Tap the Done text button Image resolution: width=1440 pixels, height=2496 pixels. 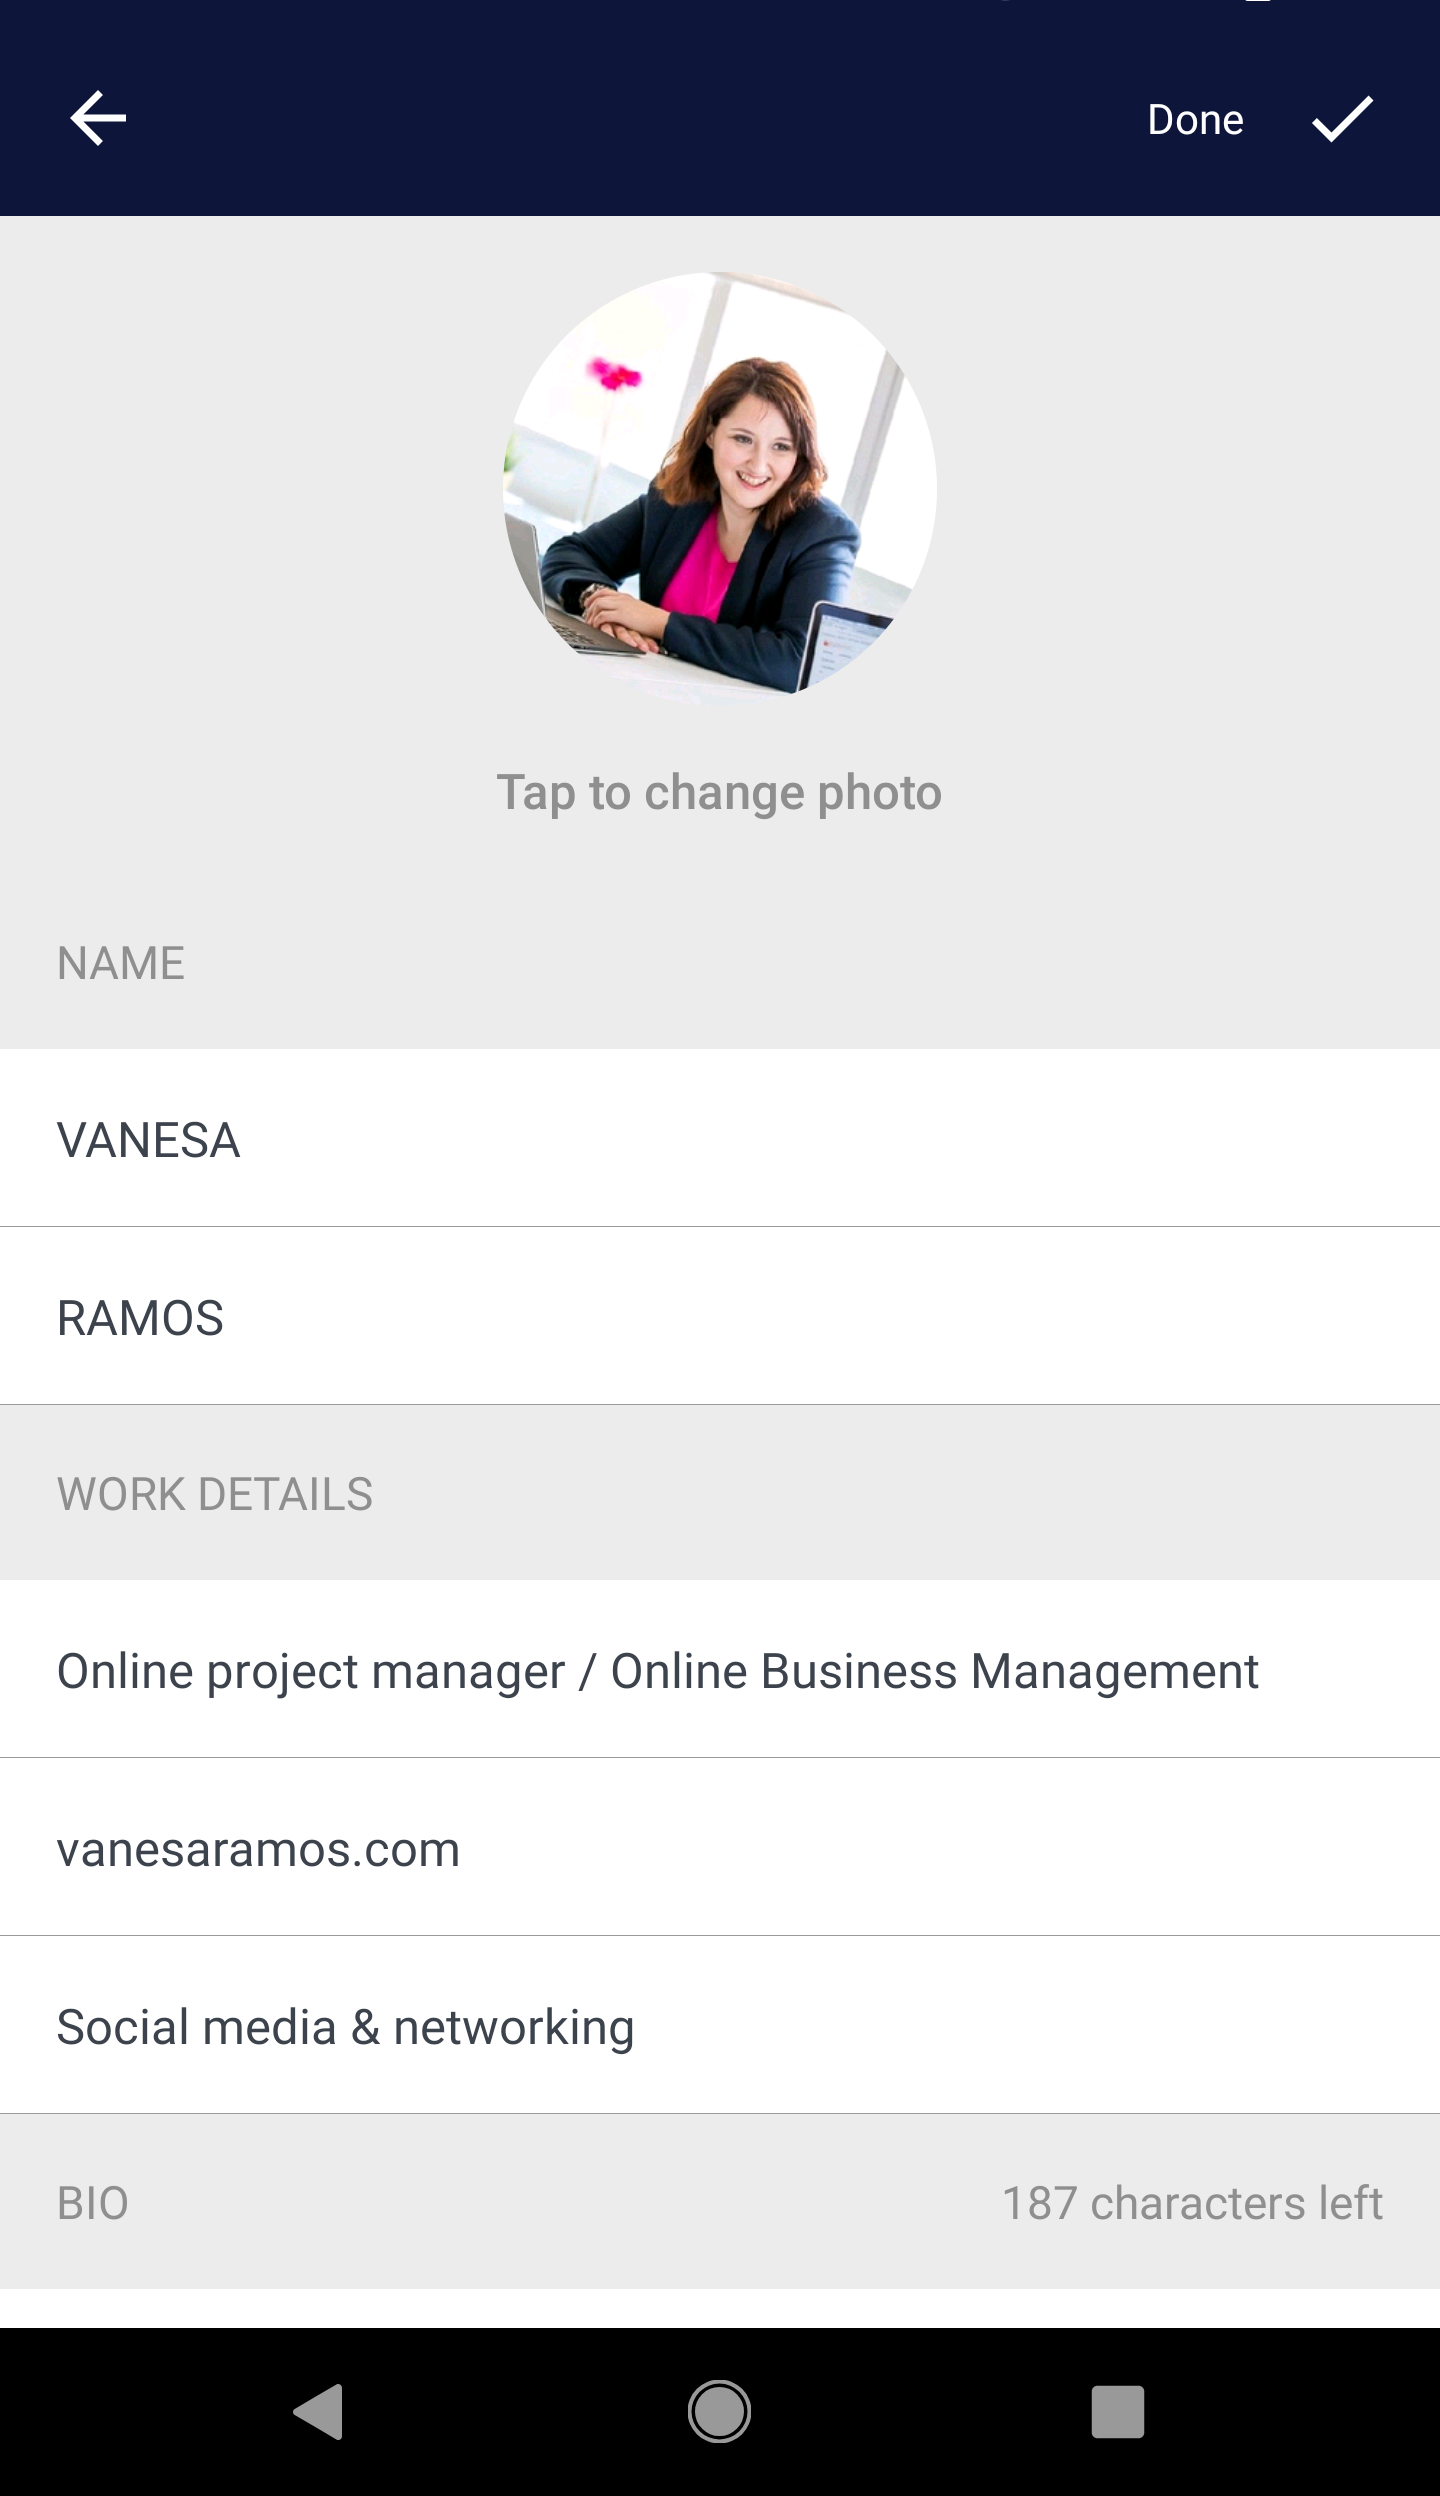(x=1195, y=120)
